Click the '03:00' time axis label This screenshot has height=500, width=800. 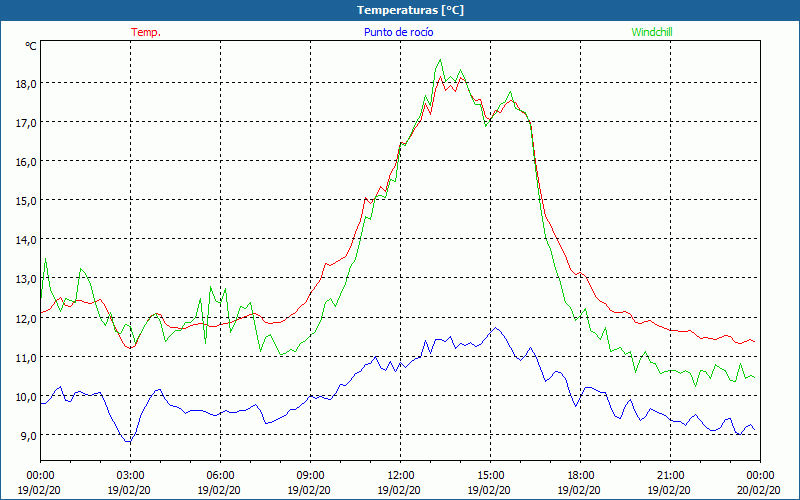pyautogui.click(x=131, y=475)
